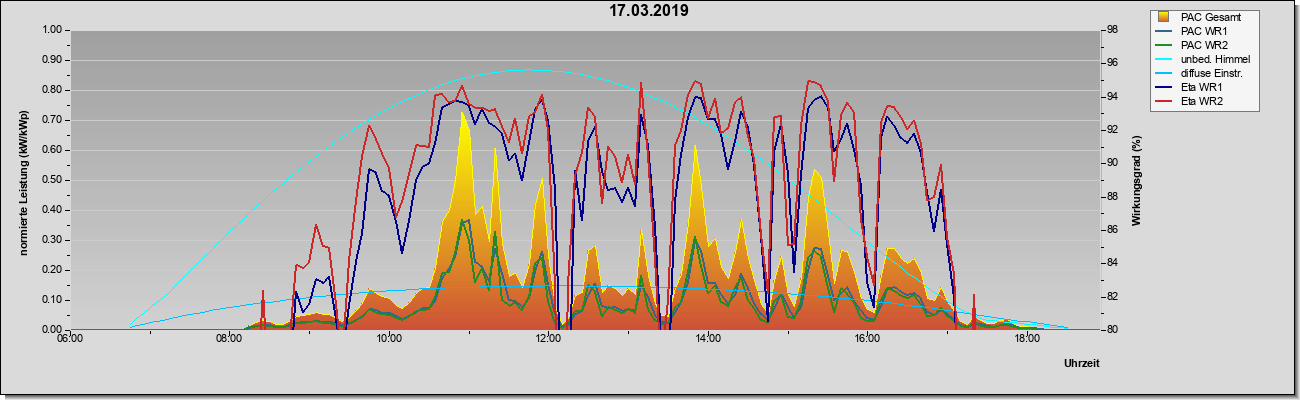Viewport: 1300px width, 400px height.
Task: Click the 1.00 value on left axis
Action: (51, 30)
